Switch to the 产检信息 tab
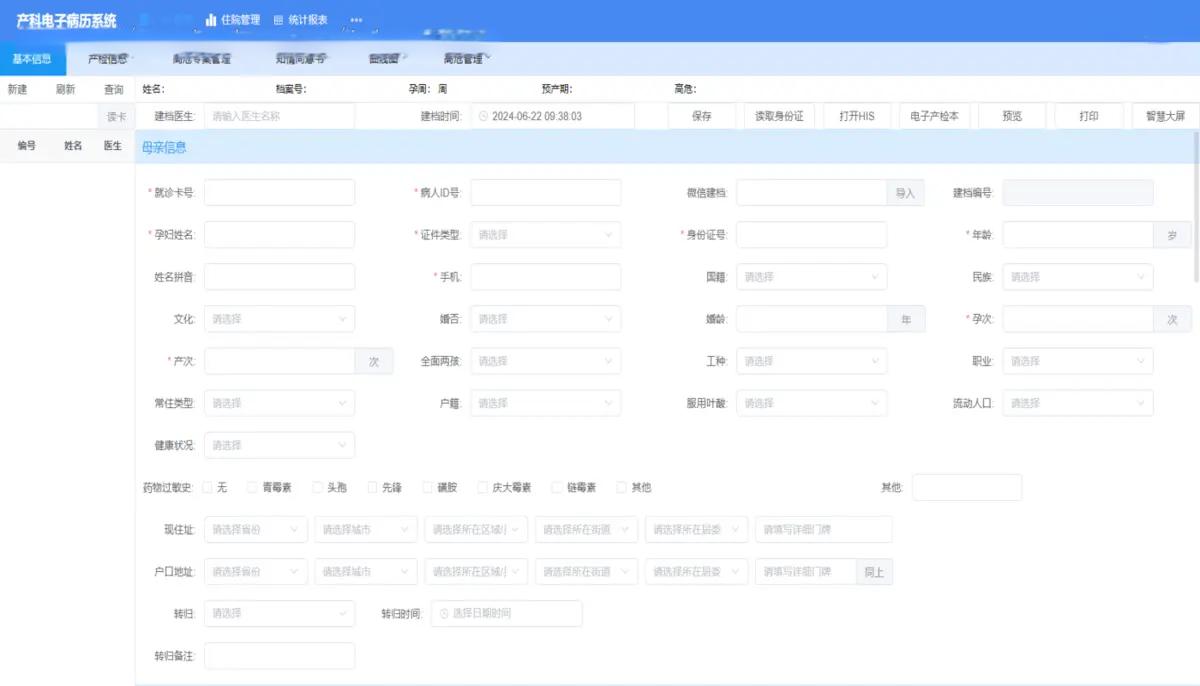Viewport: 1200px width, 686px height. point(109,59)
